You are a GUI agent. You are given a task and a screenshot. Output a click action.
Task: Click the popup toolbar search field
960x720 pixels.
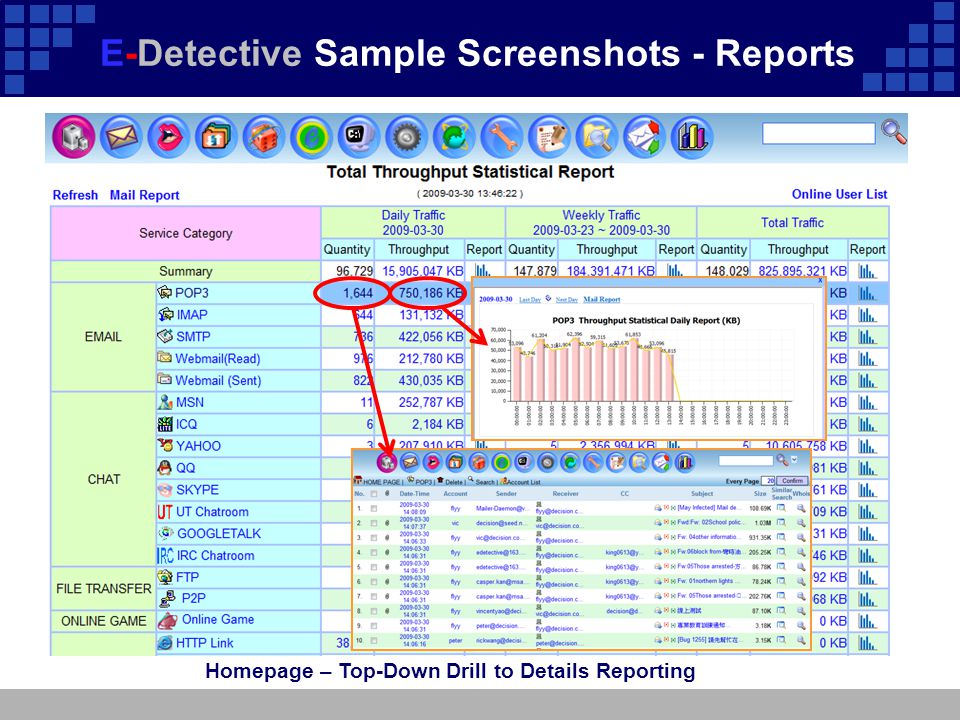pyautogui.click(x=745, y=460)
